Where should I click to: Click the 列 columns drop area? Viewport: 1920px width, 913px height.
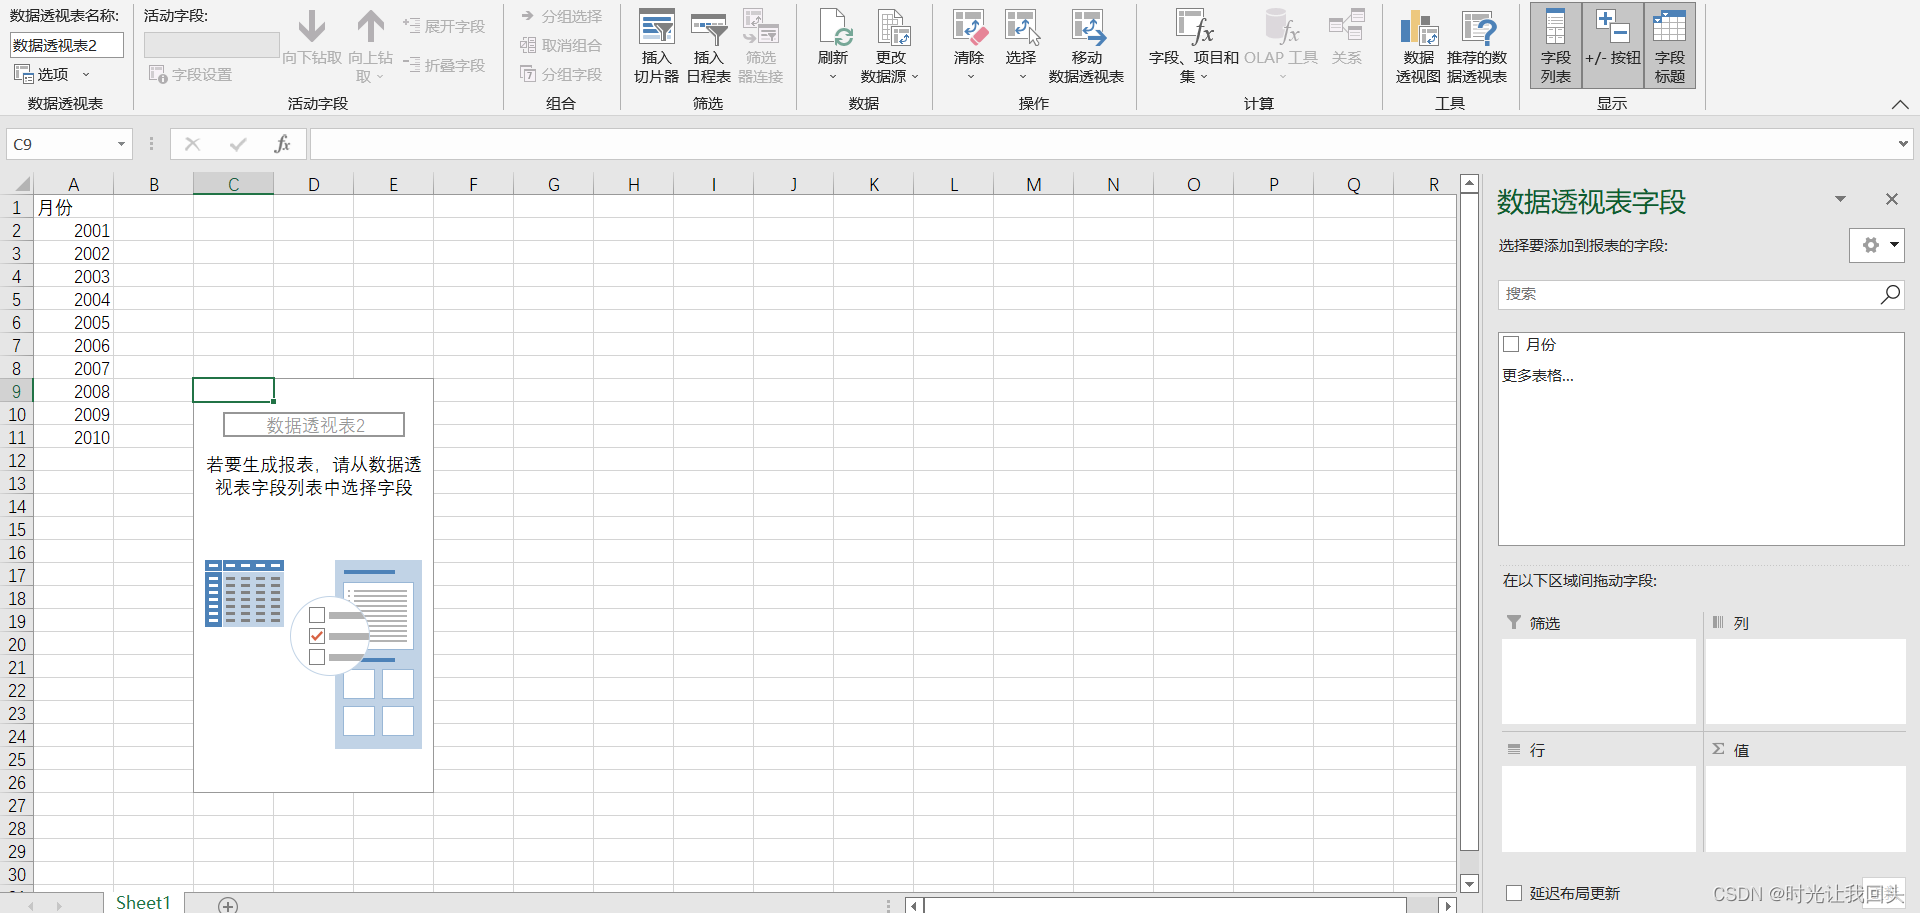(1805, 681)
